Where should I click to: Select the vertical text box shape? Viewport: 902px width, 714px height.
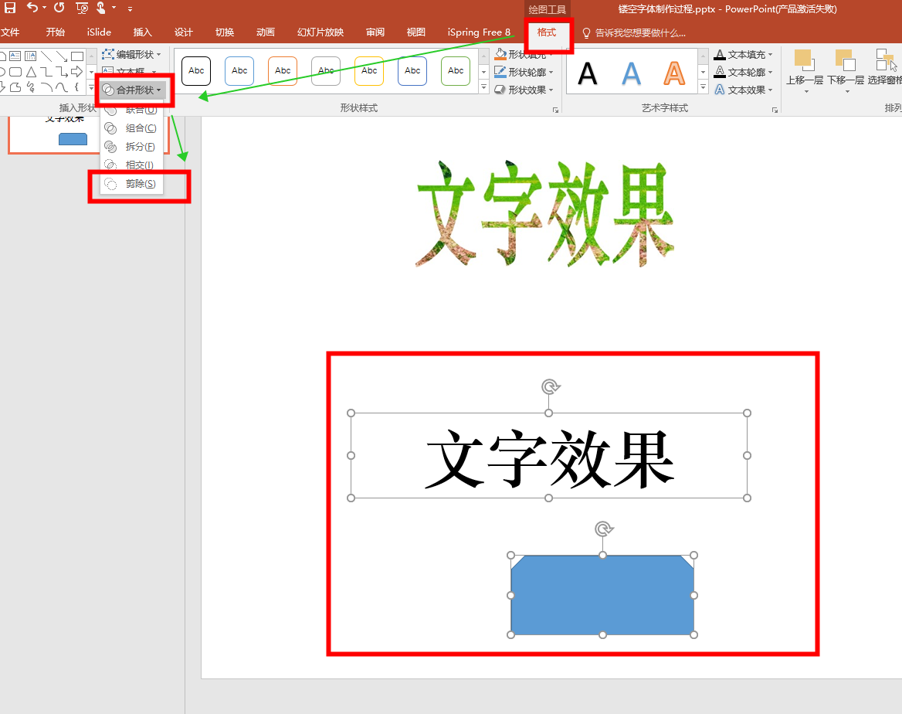click(x=31, y=56)
